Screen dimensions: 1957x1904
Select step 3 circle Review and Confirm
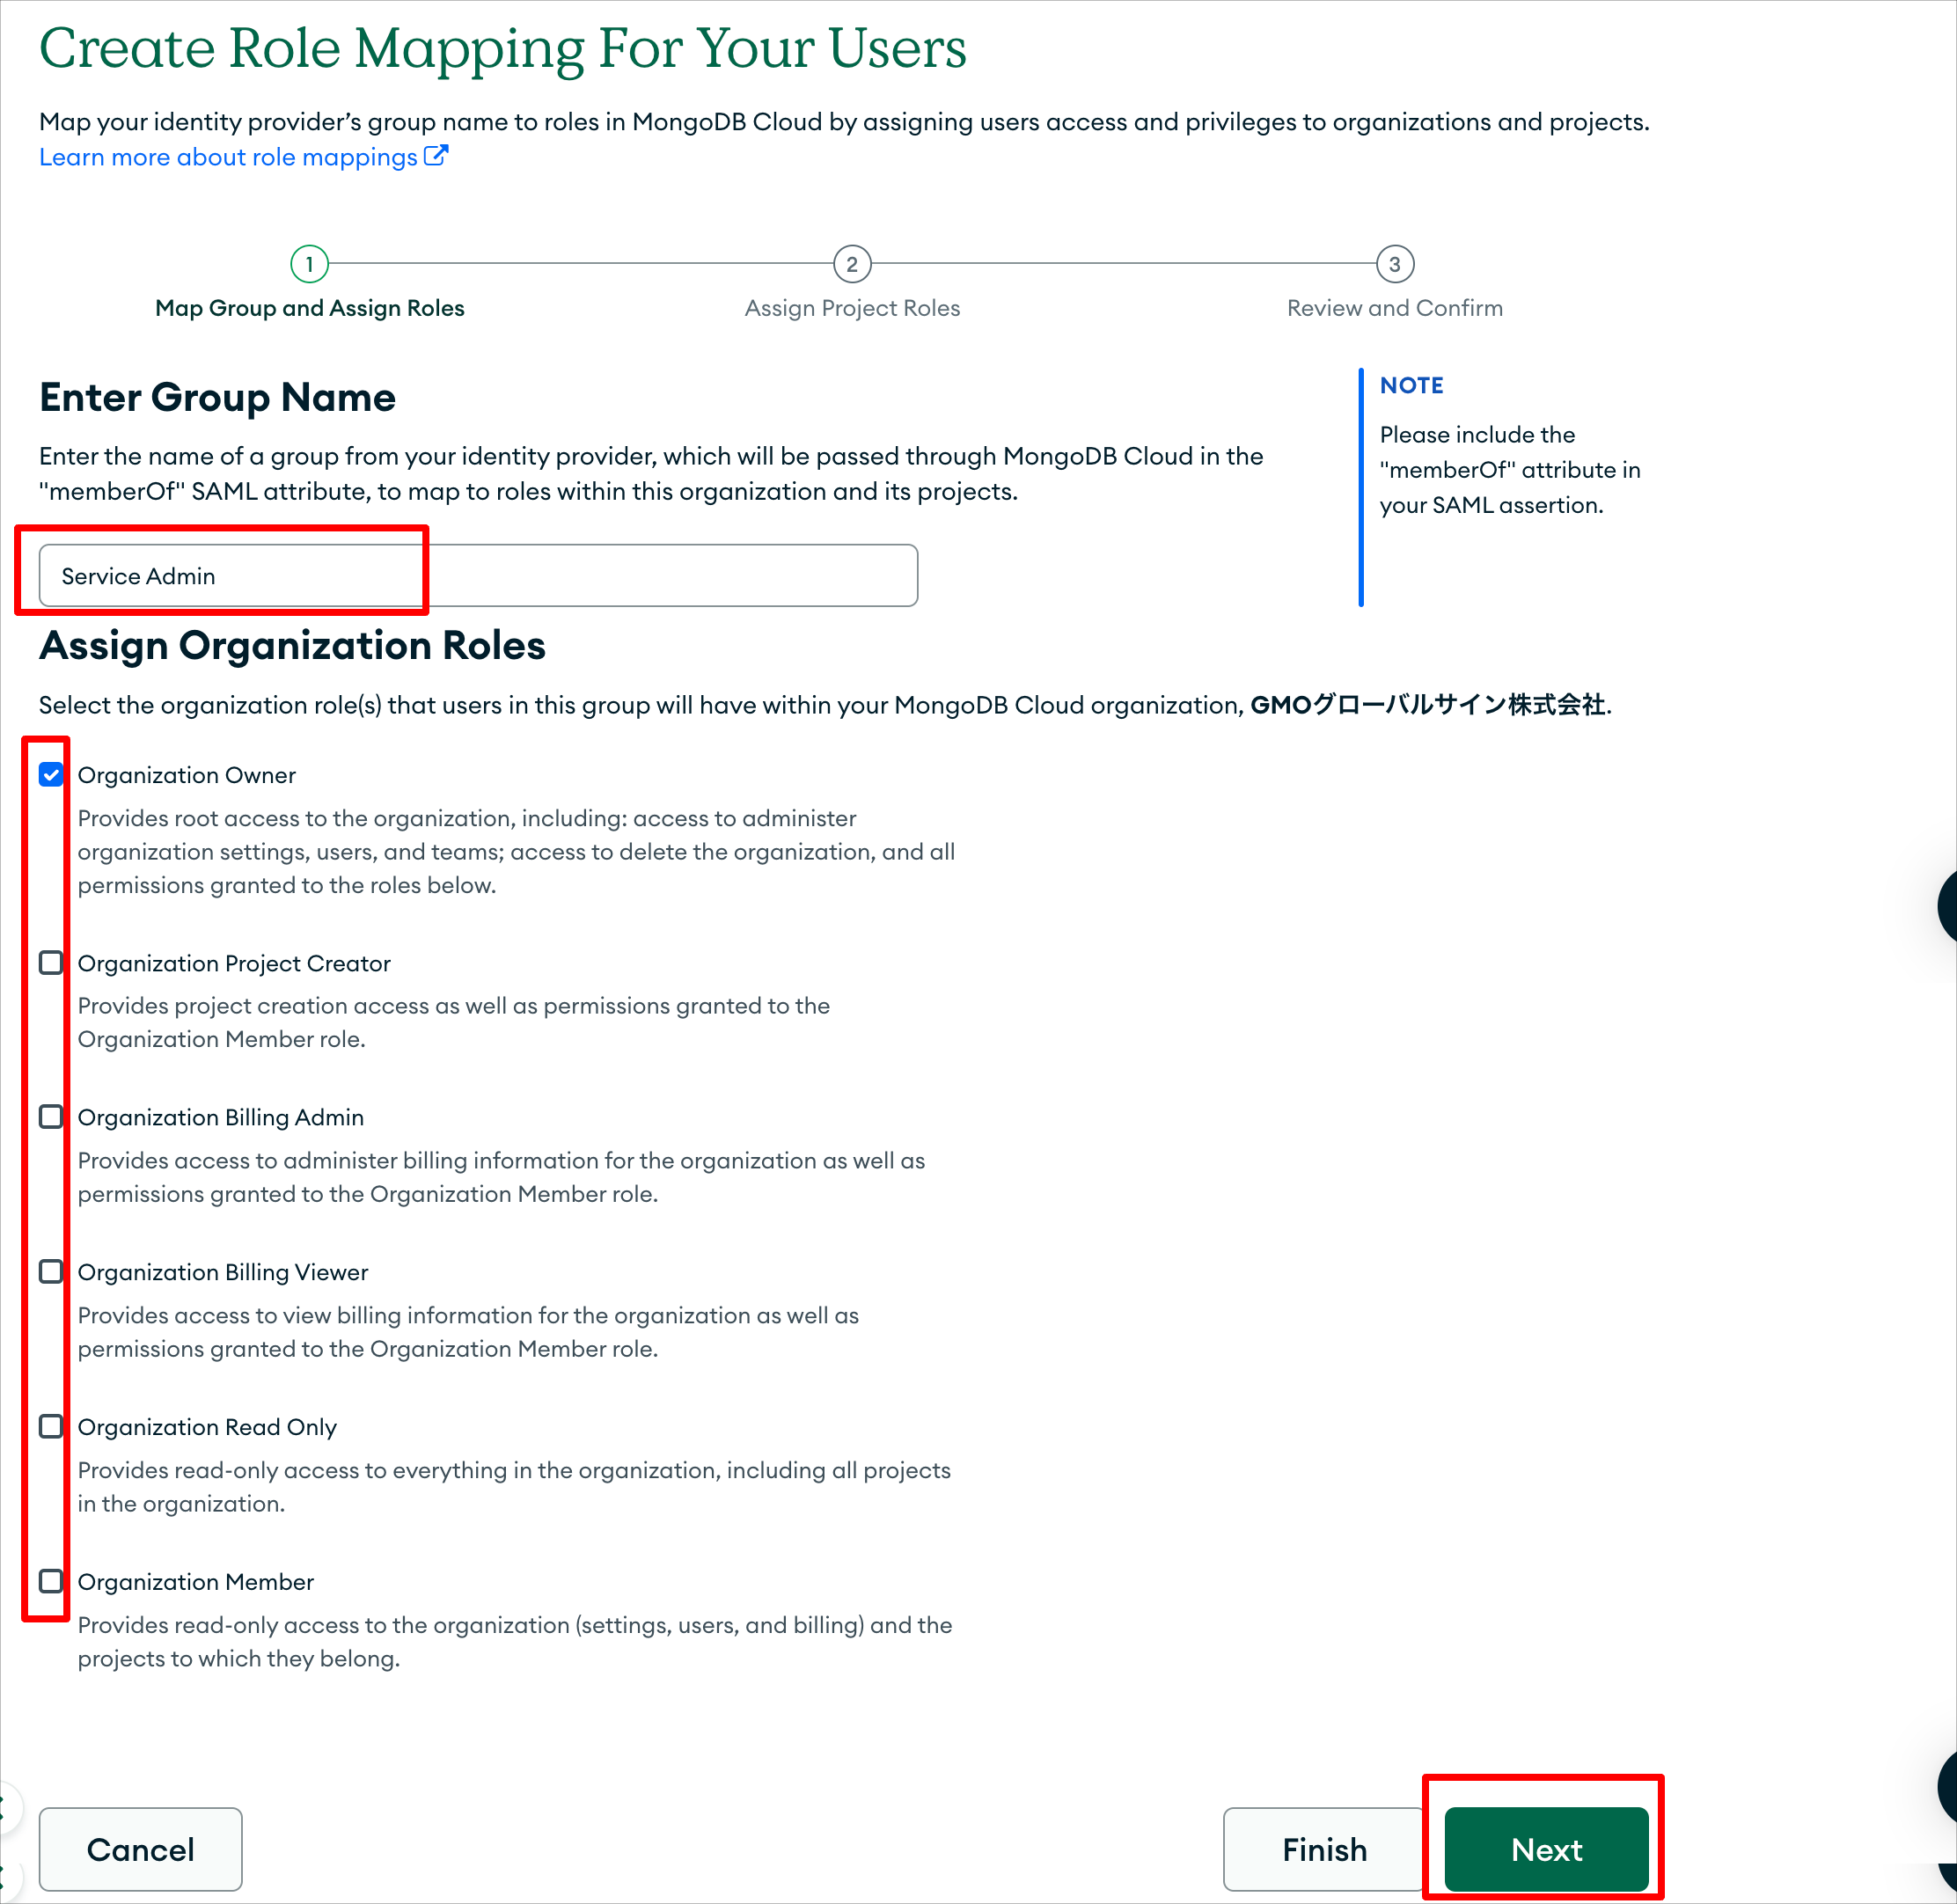coord(1395,264)
